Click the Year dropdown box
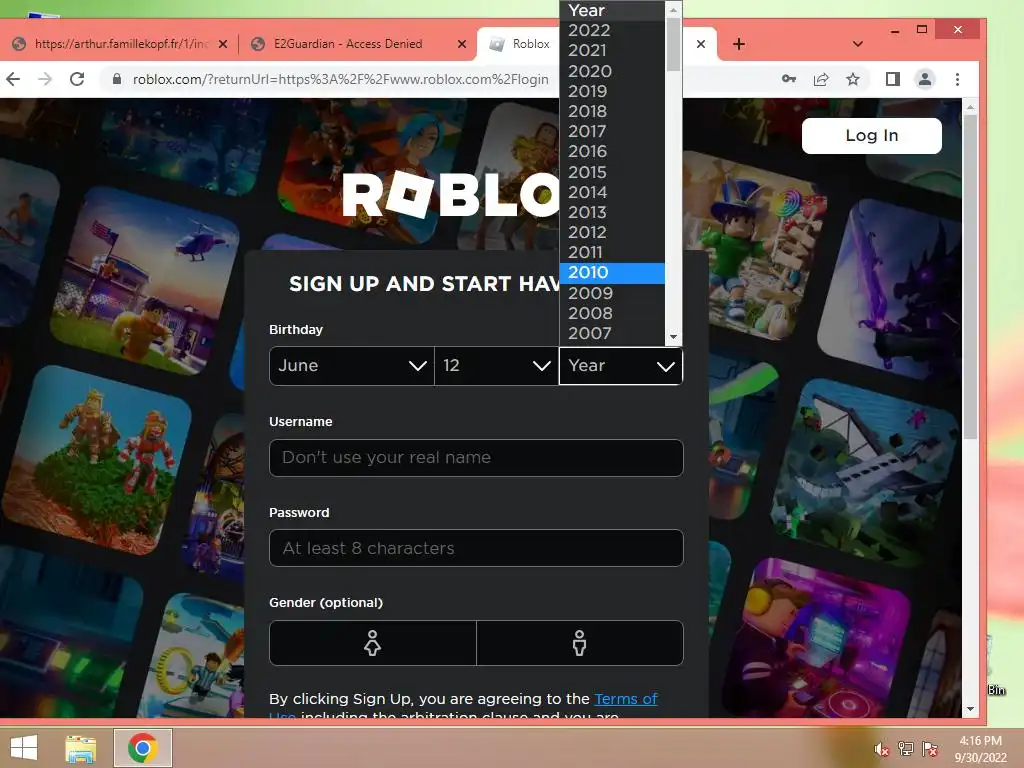This screenshot has width=1024, height=768. 621,366
